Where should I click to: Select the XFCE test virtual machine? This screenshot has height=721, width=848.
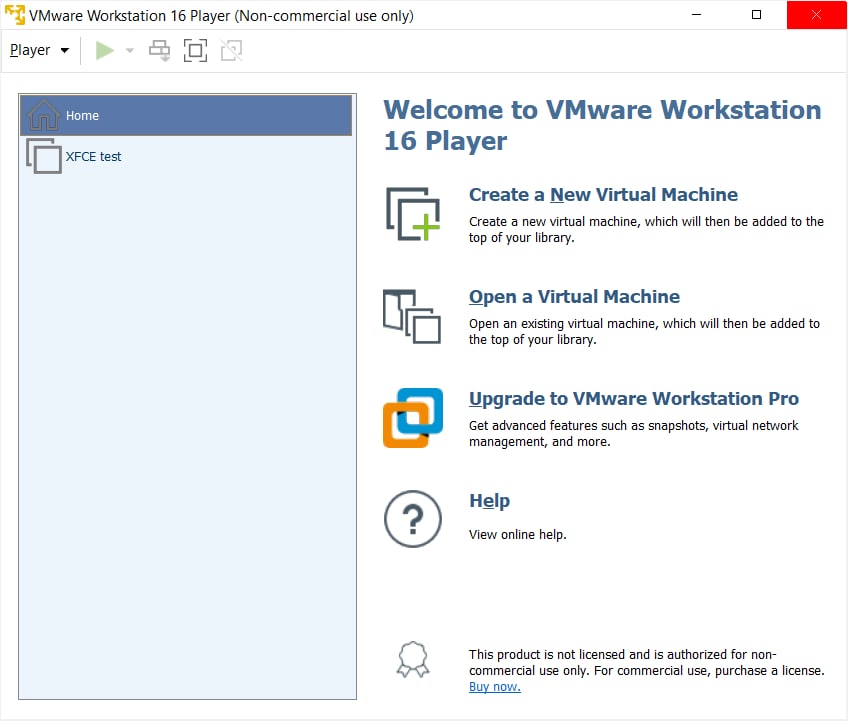point(186,156)
